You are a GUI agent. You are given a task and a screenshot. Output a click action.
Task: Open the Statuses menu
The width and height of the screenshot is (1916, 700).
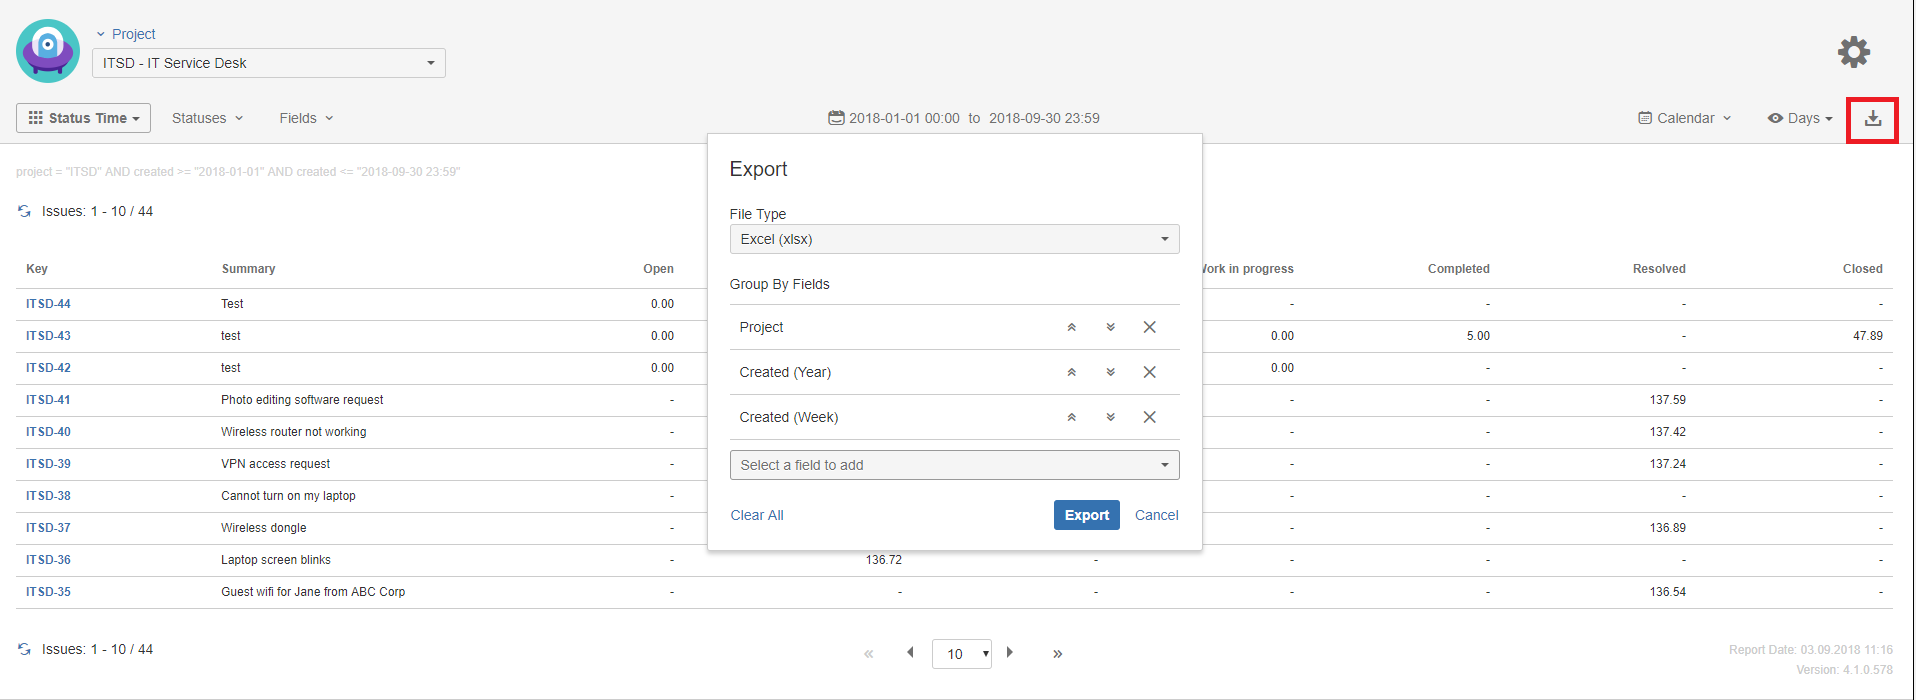pyautogui.click(x=207, y=118)
